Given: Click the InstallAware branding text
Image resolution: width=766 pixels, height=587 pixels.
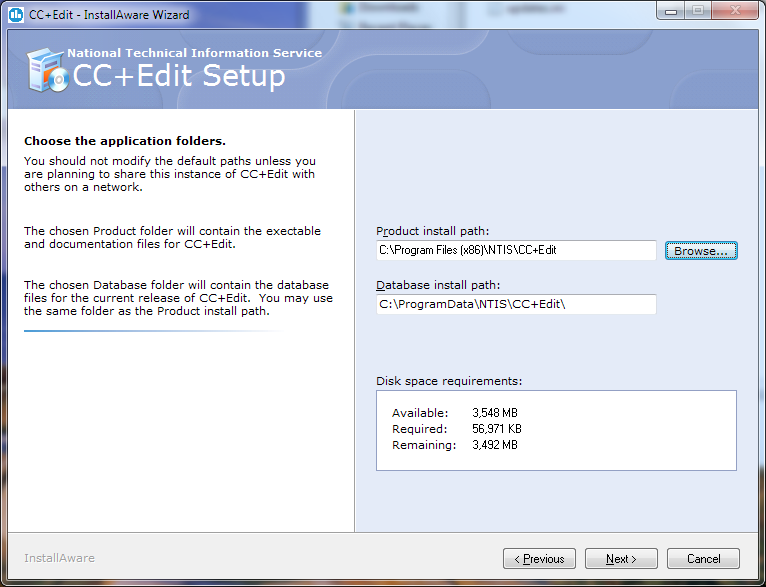Looking at the screenshot, I should pyautogui.click(x=60, y=558).
